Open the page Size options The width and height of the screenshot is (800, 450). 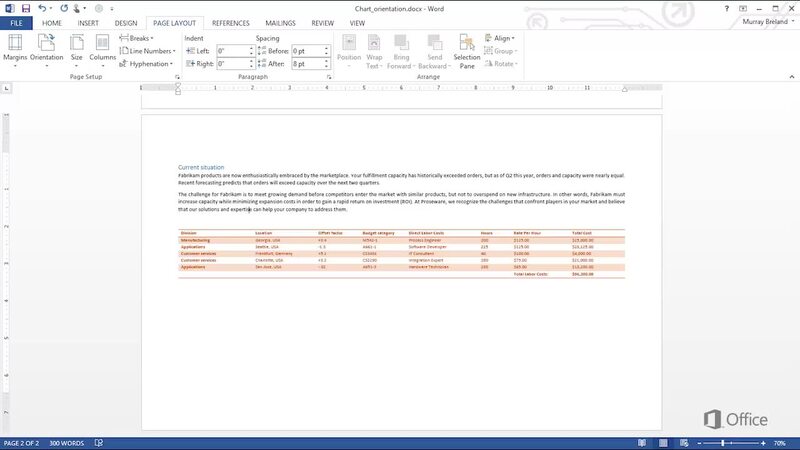pyautogui.click(x=76, y=47)
